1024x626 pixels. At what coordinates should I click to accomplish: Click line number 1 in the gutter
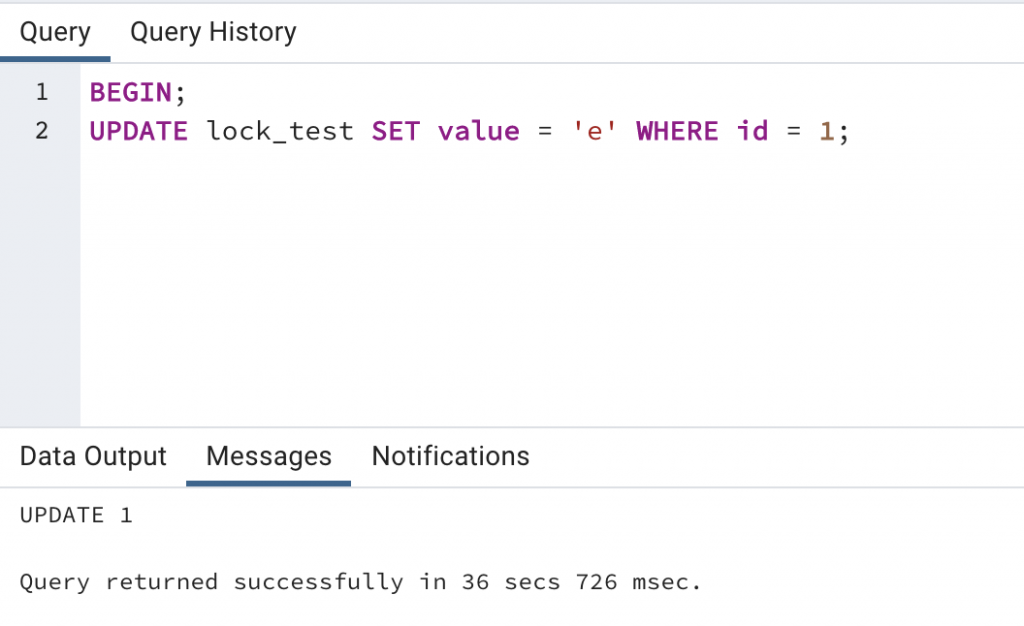pos(41,93)
